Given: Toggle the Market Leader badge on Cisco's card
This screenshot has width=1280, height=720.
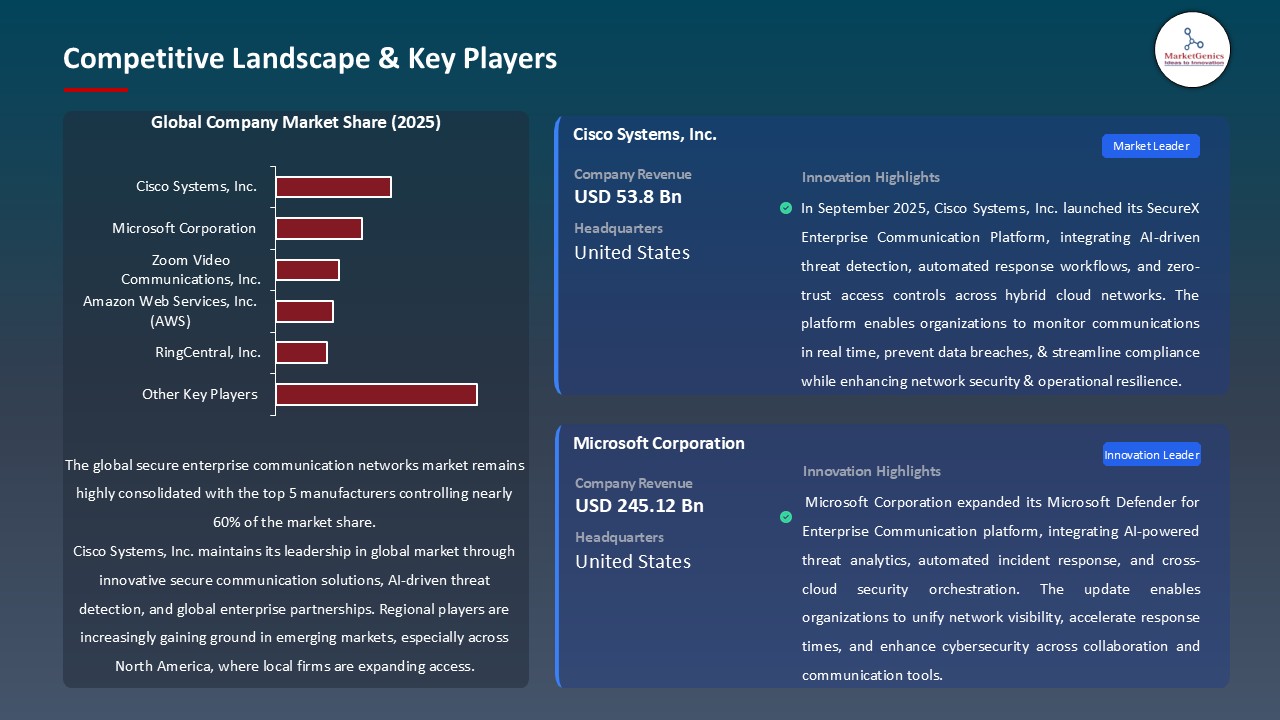Looking at the screenshot, I should (1150, 146).
